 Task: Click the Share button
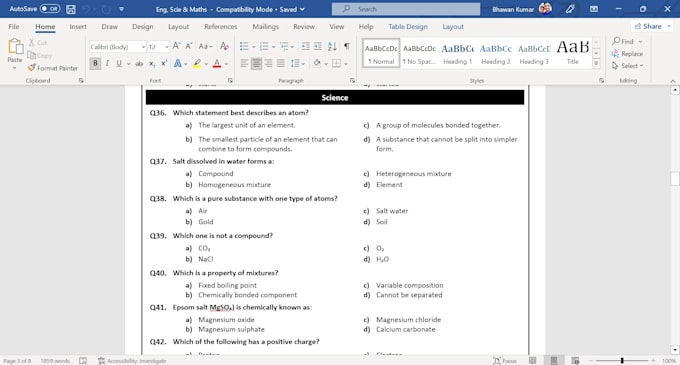click(652, 26)
